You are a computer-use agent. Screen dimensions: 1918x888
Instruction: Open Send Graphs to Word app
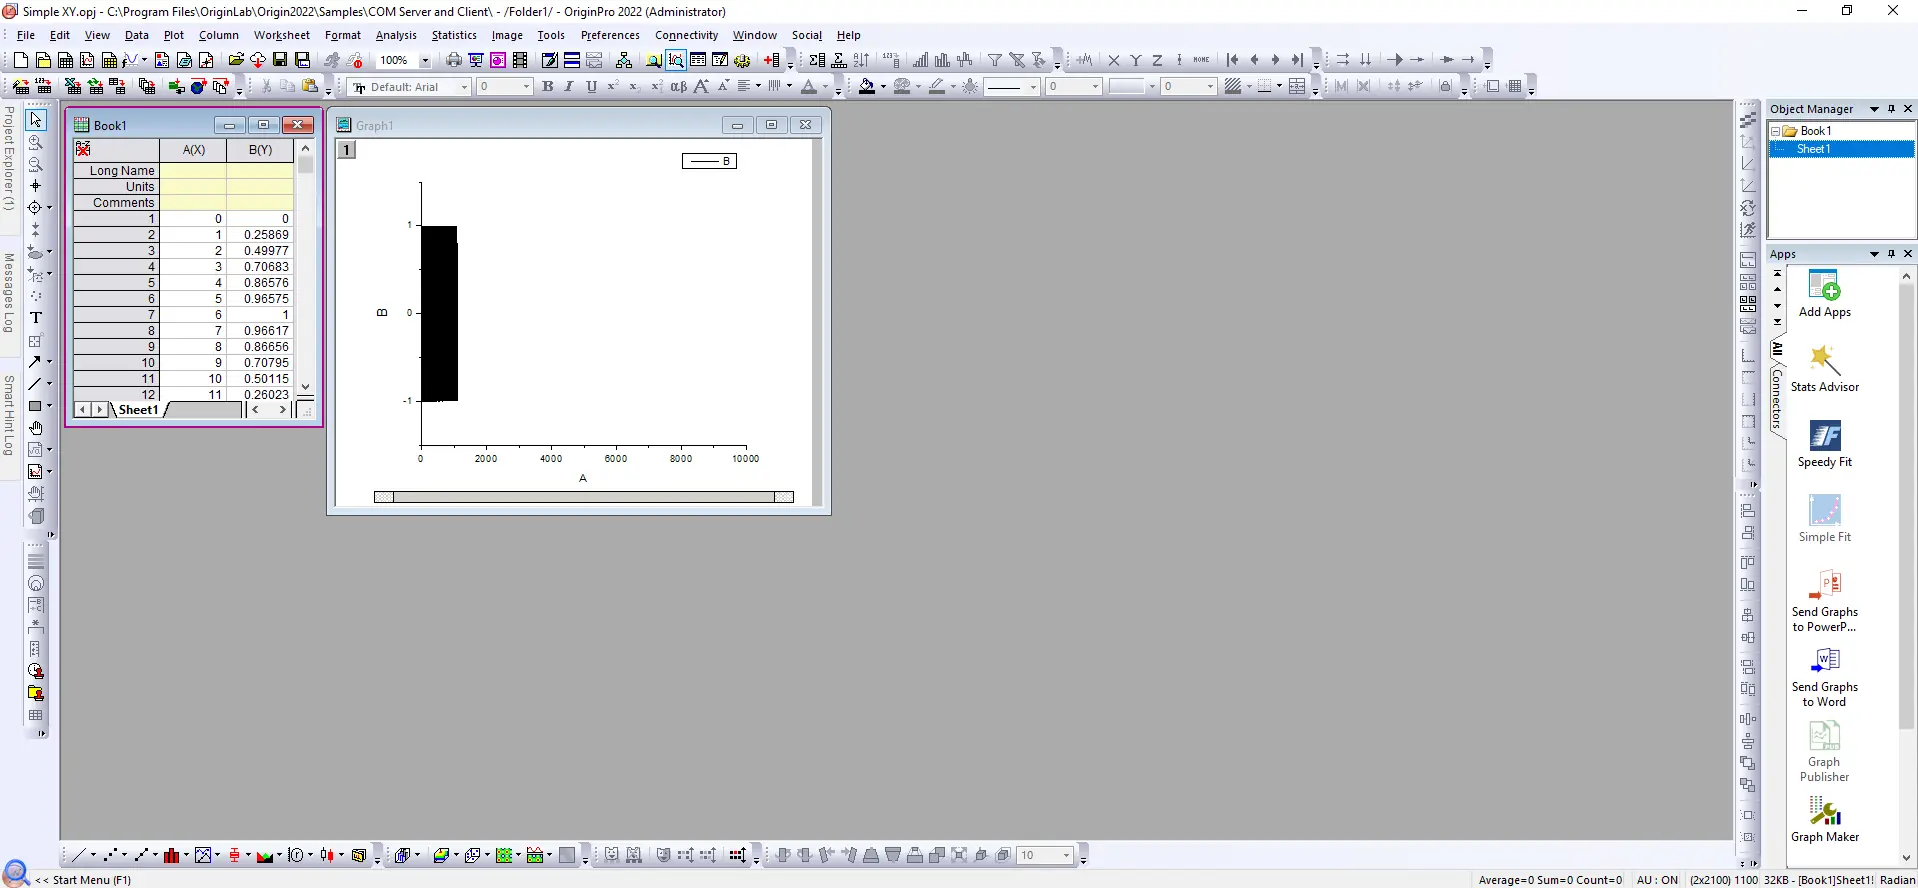[1825, 676]
